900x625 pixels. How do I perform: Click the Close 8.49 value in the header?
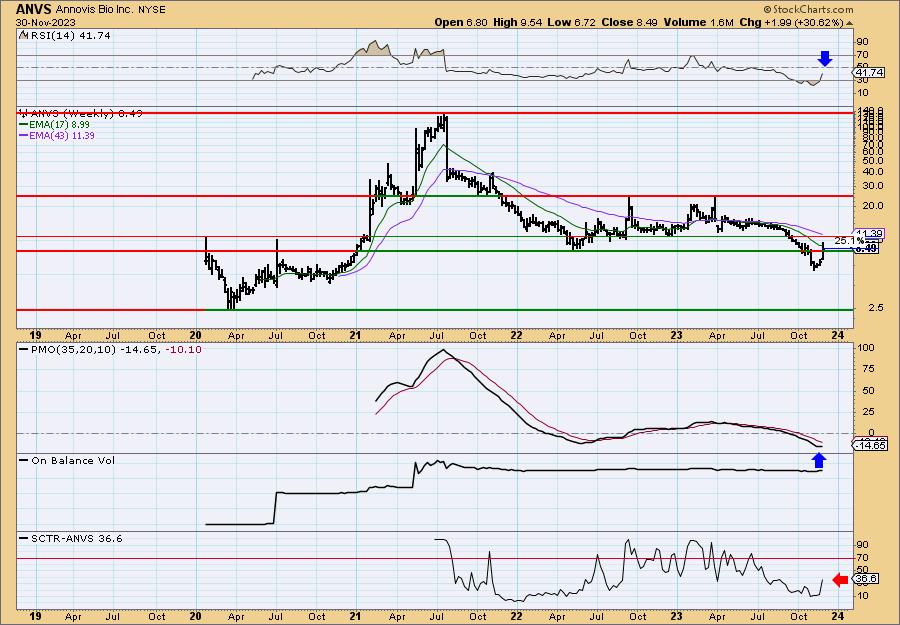point(630,22)
